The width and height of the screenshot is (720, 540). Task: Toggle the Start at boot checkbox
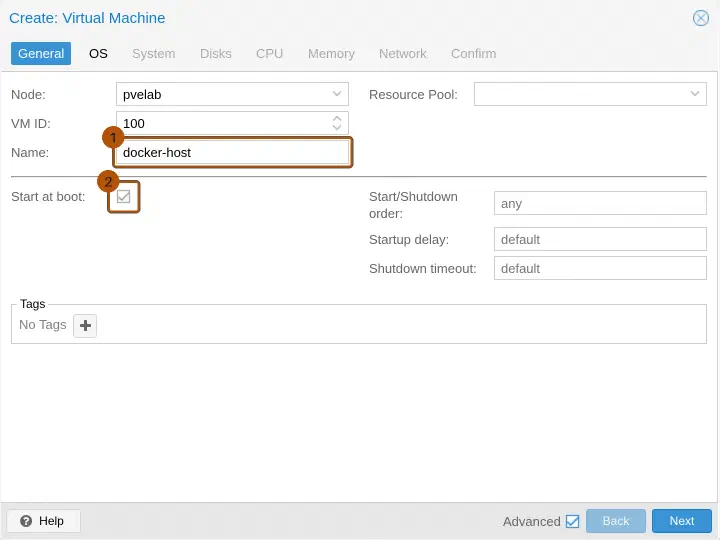coord(124,197)
